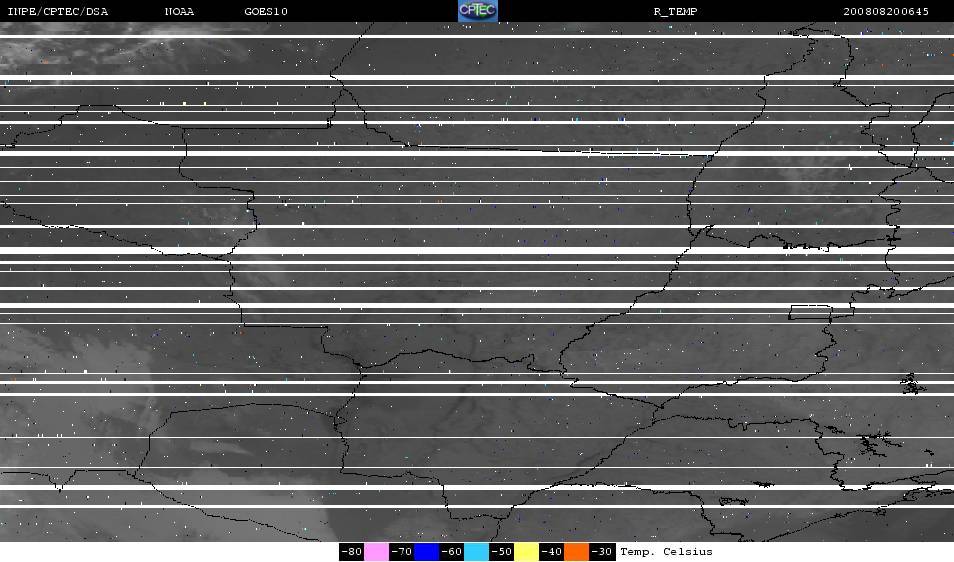The height and width of the screenshot is (562, 954).
Task: Click the -60 legend value
Action: [x=451, y=552]
